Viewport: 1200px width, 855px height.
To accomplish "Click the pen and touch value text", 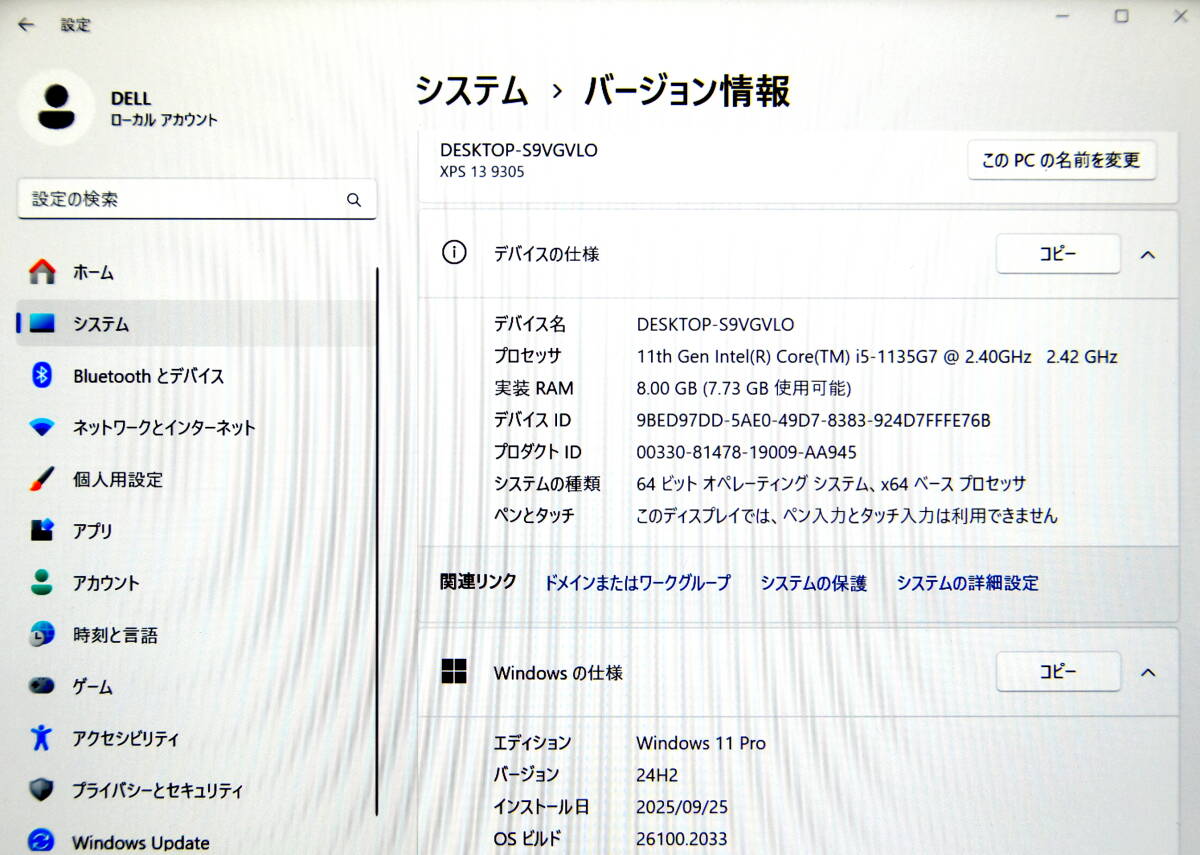I will tap(847, 516).
